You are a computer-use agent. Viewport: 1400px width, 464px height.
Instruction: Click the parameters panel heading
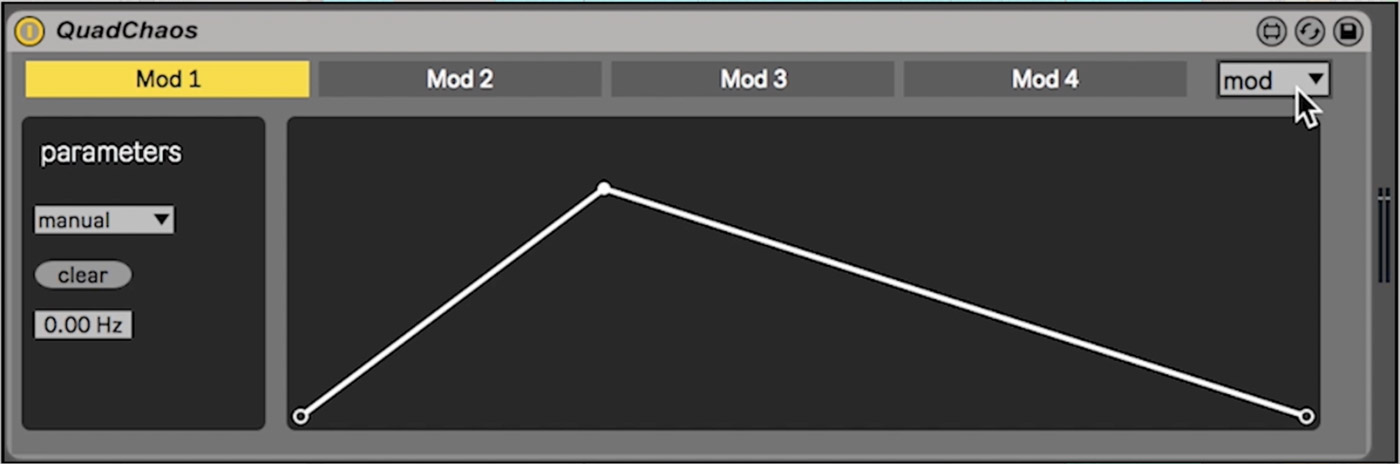[x=111, y=153]
